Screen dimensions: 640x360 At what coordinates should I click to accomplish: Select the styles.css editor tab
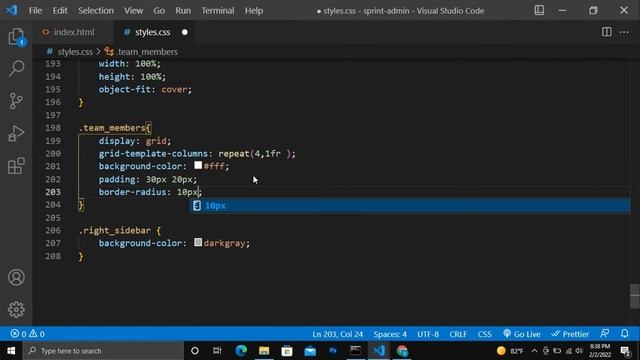(x=153, y=32)
